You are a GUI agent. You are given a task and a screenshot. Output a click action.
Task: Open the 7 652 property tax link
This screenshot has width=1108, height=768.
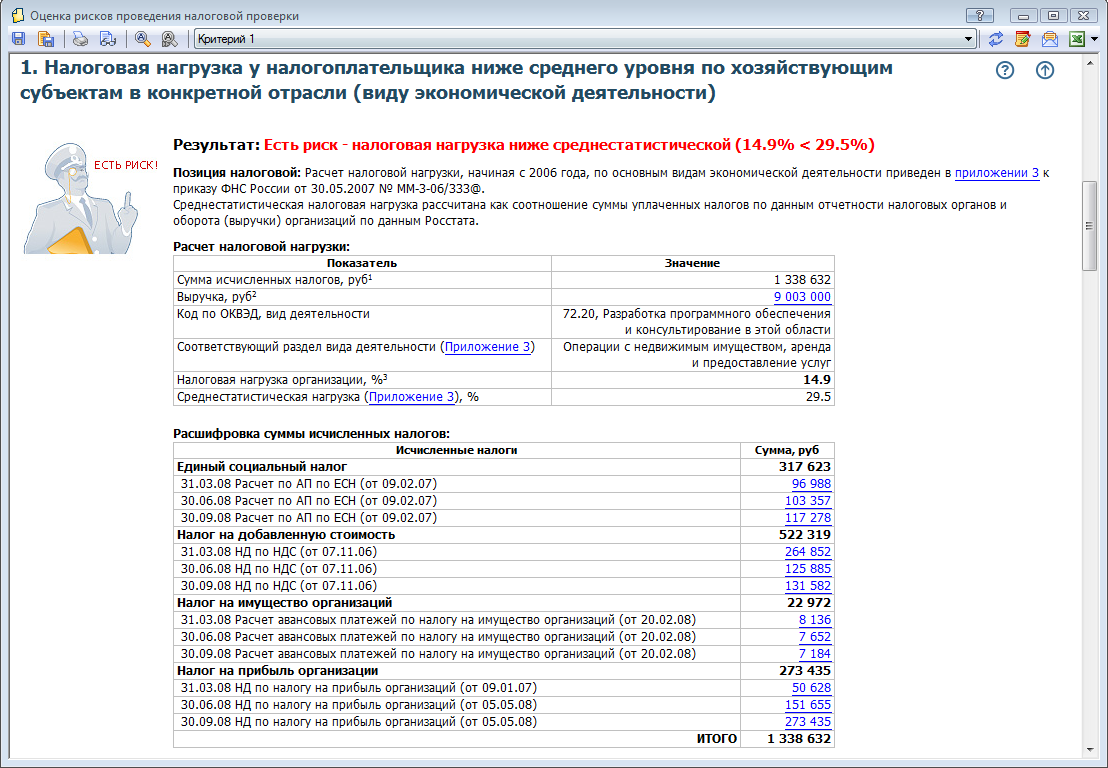[x=815, y=637]
